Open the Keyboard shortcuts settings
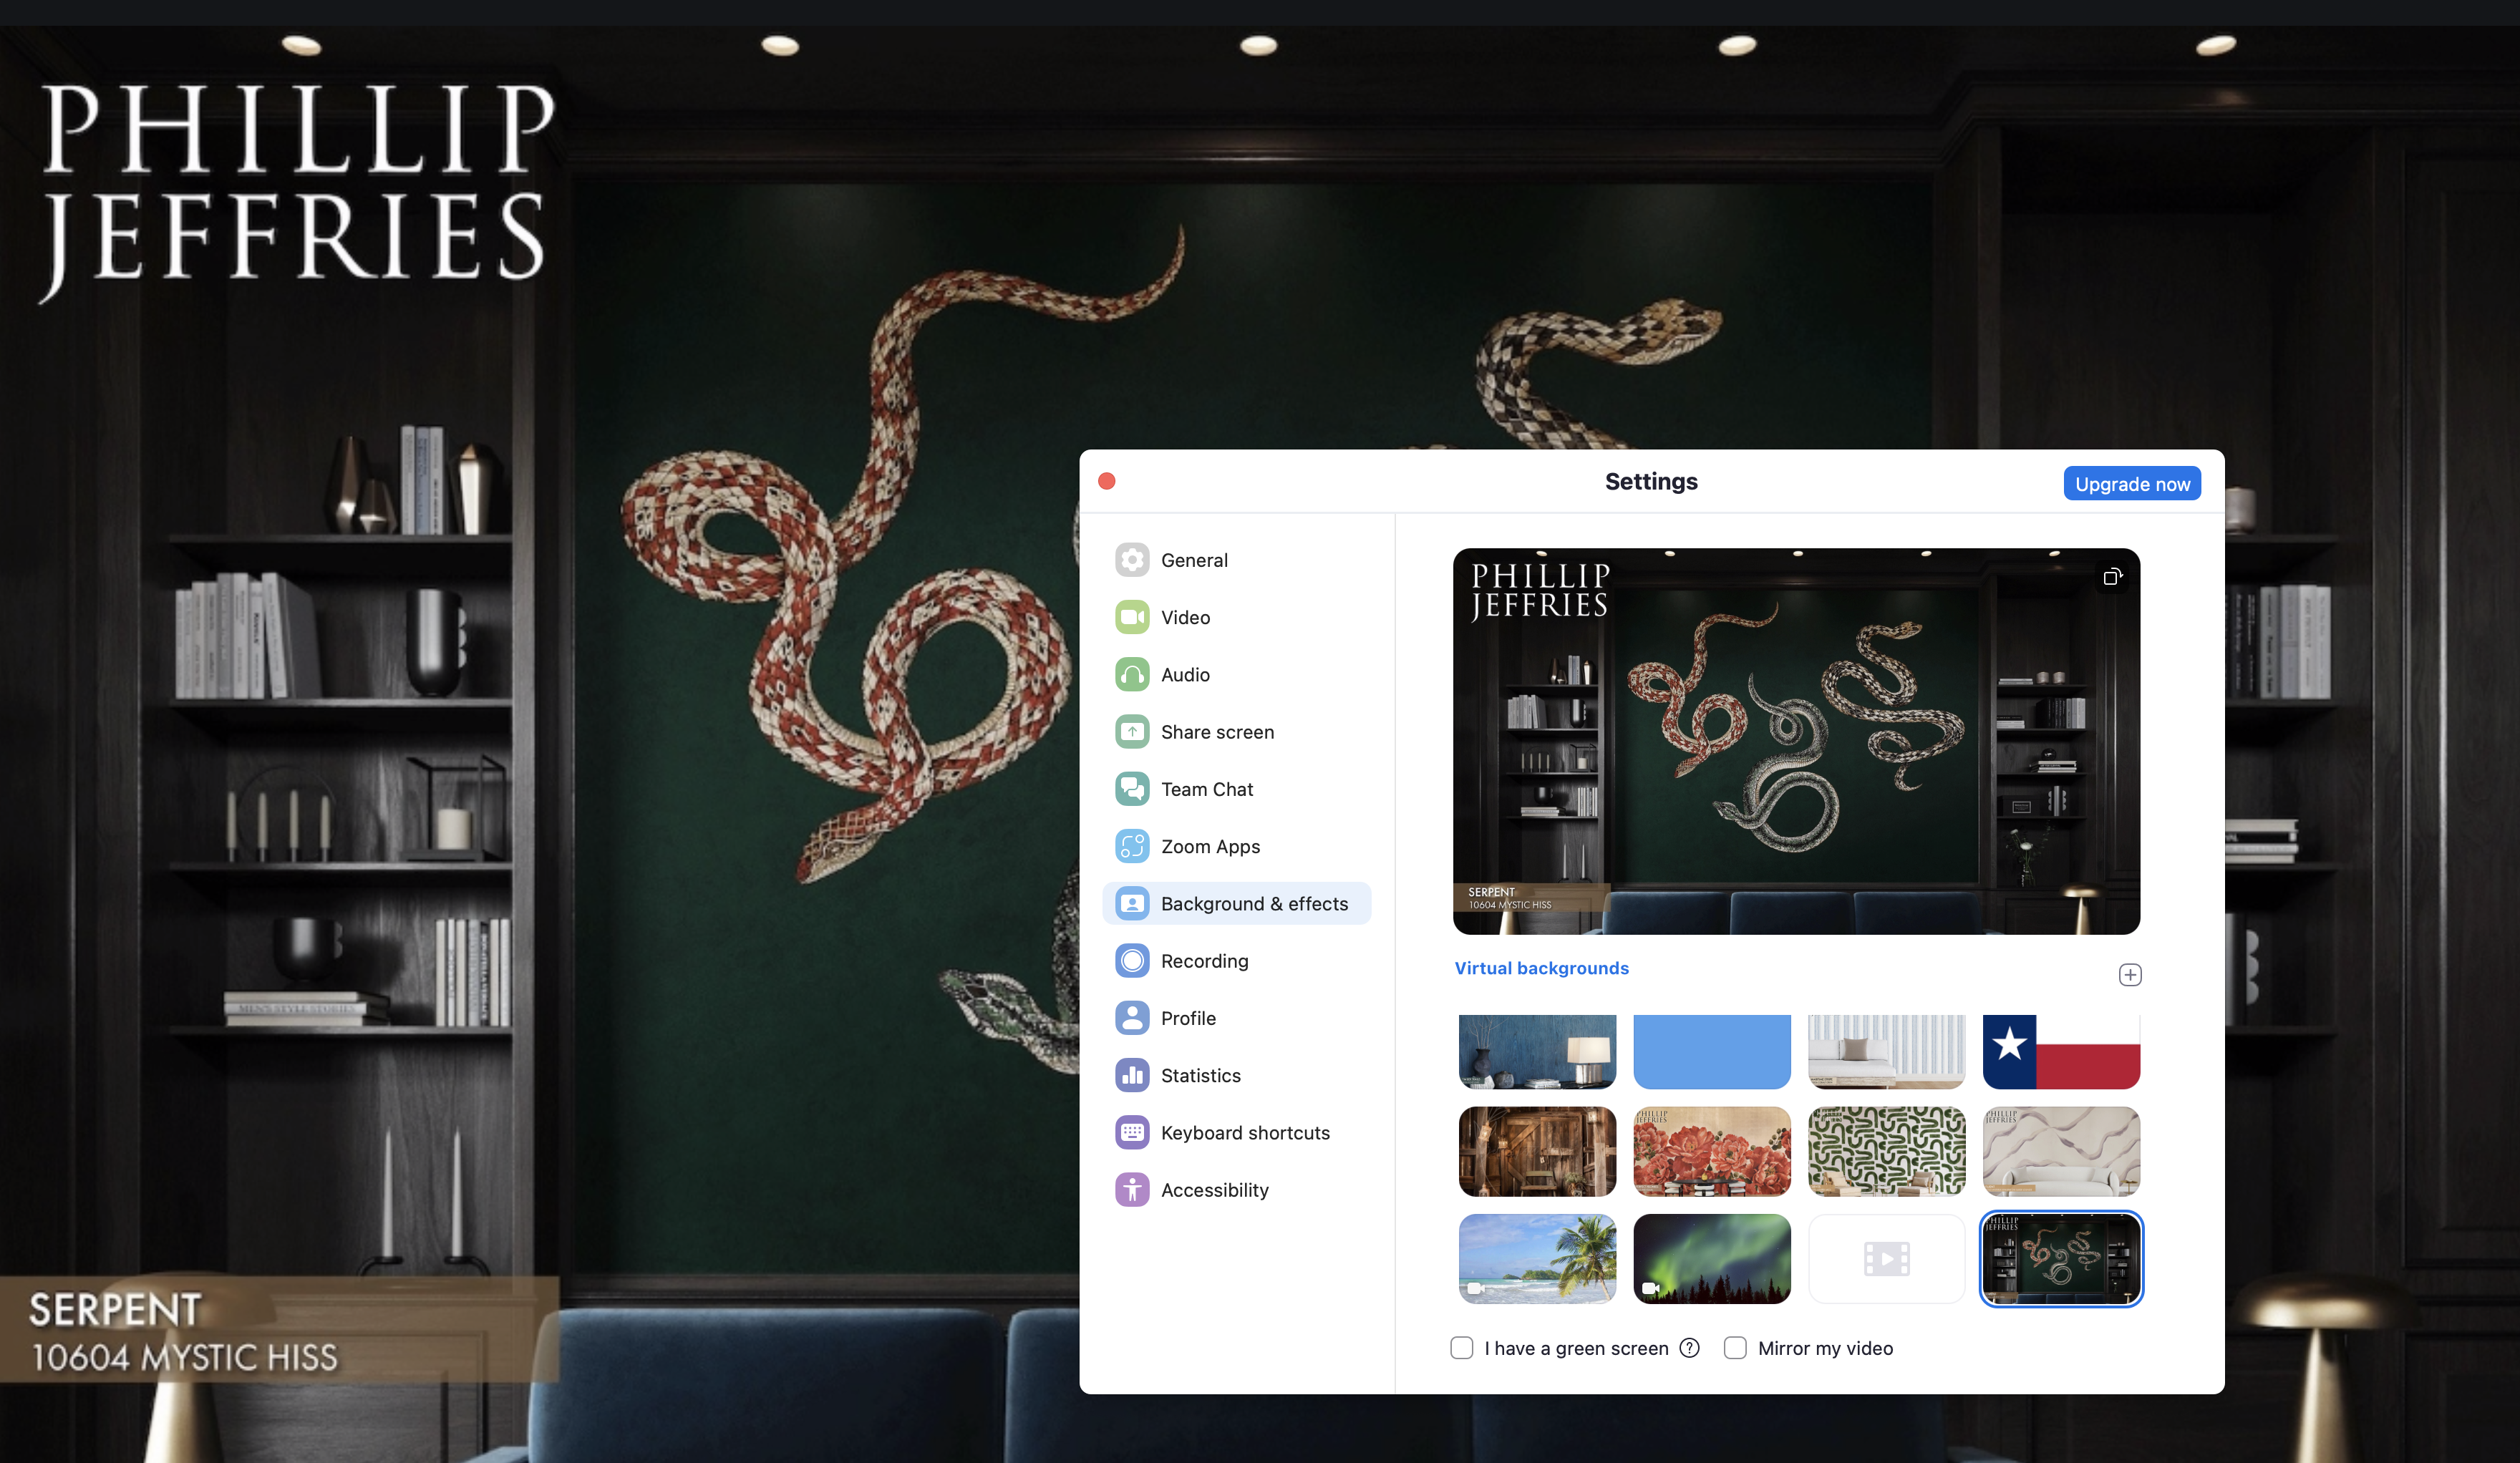Viewport: 2520px width, 1463px height. pos(1245,1132)
